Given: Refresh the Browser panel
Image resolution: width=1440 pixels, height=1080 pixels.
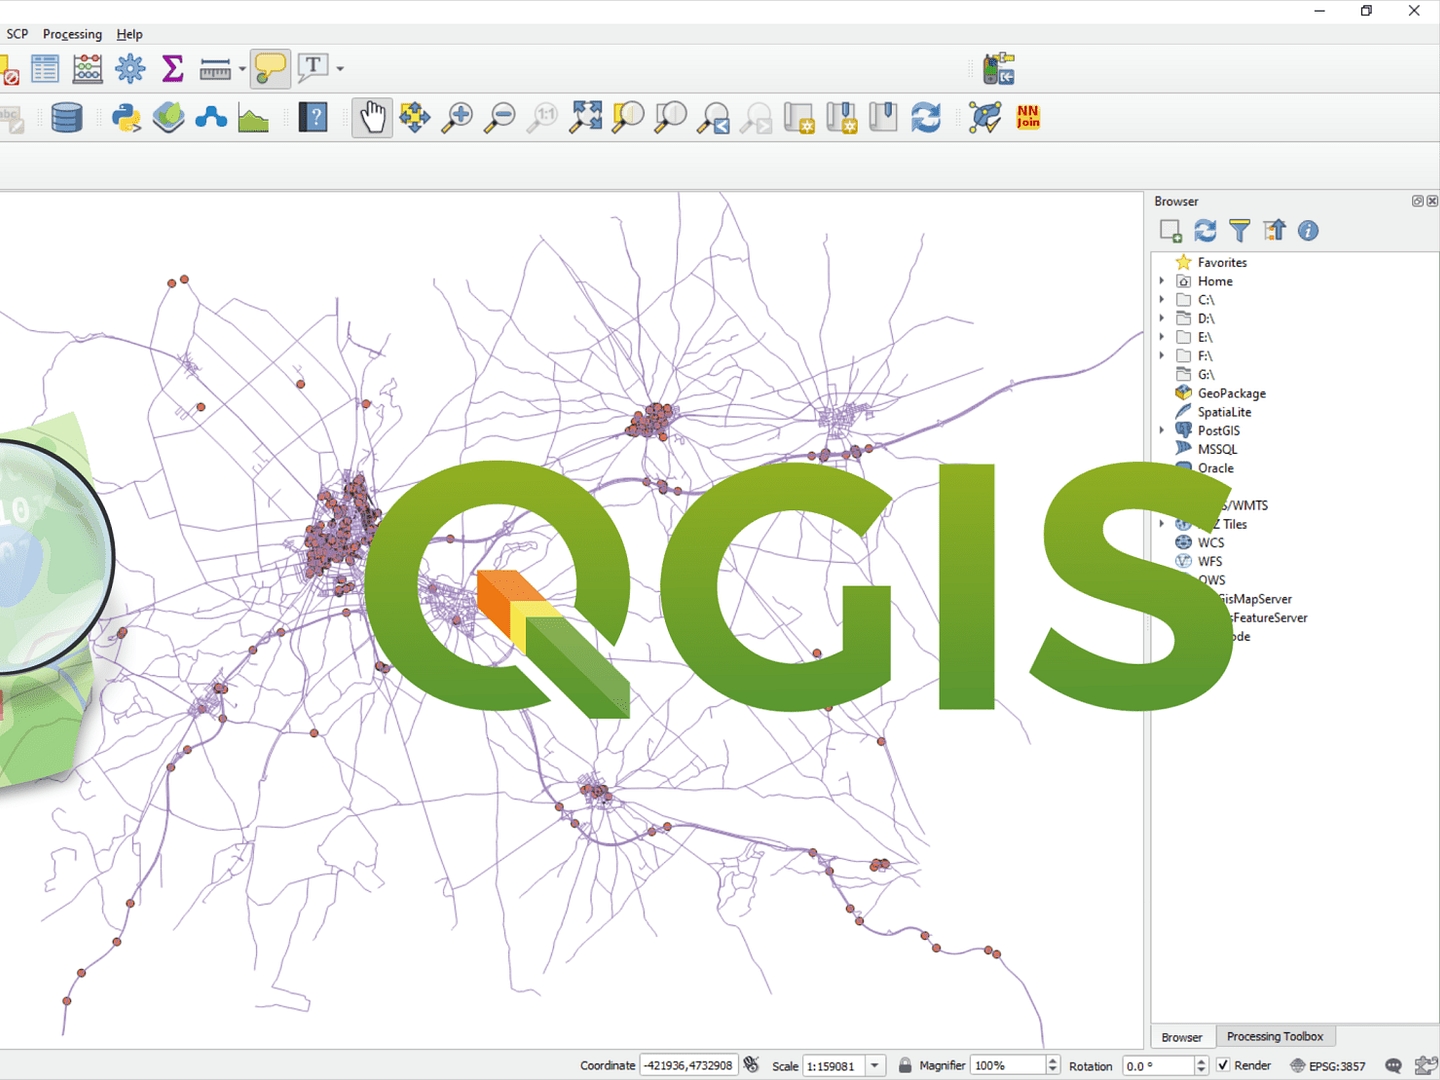Looking at the screenshot, I should [1205, 231].
